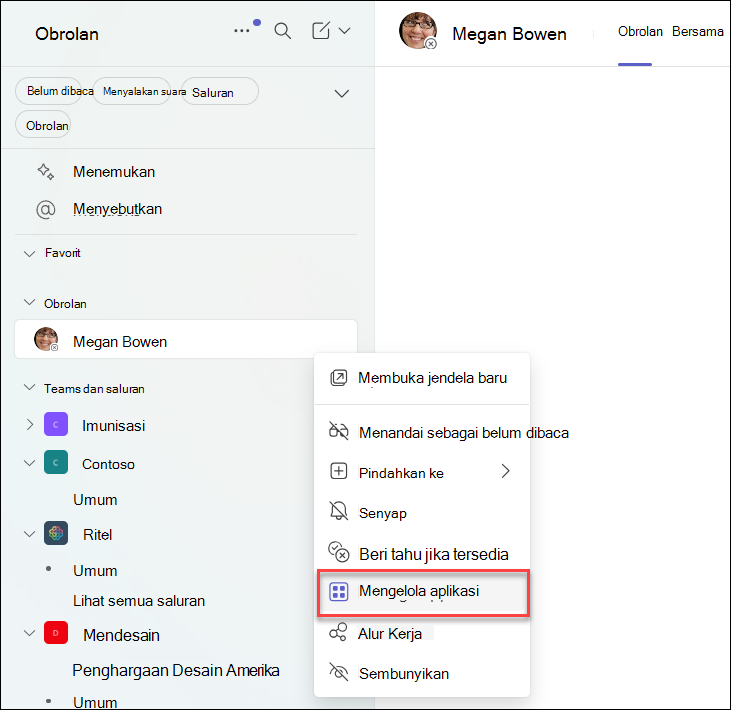Image resolution: width=731 pixels, height=710 pixels.
Task: Open the Umum channel under Mendesain
Action: tap(95, 703)
